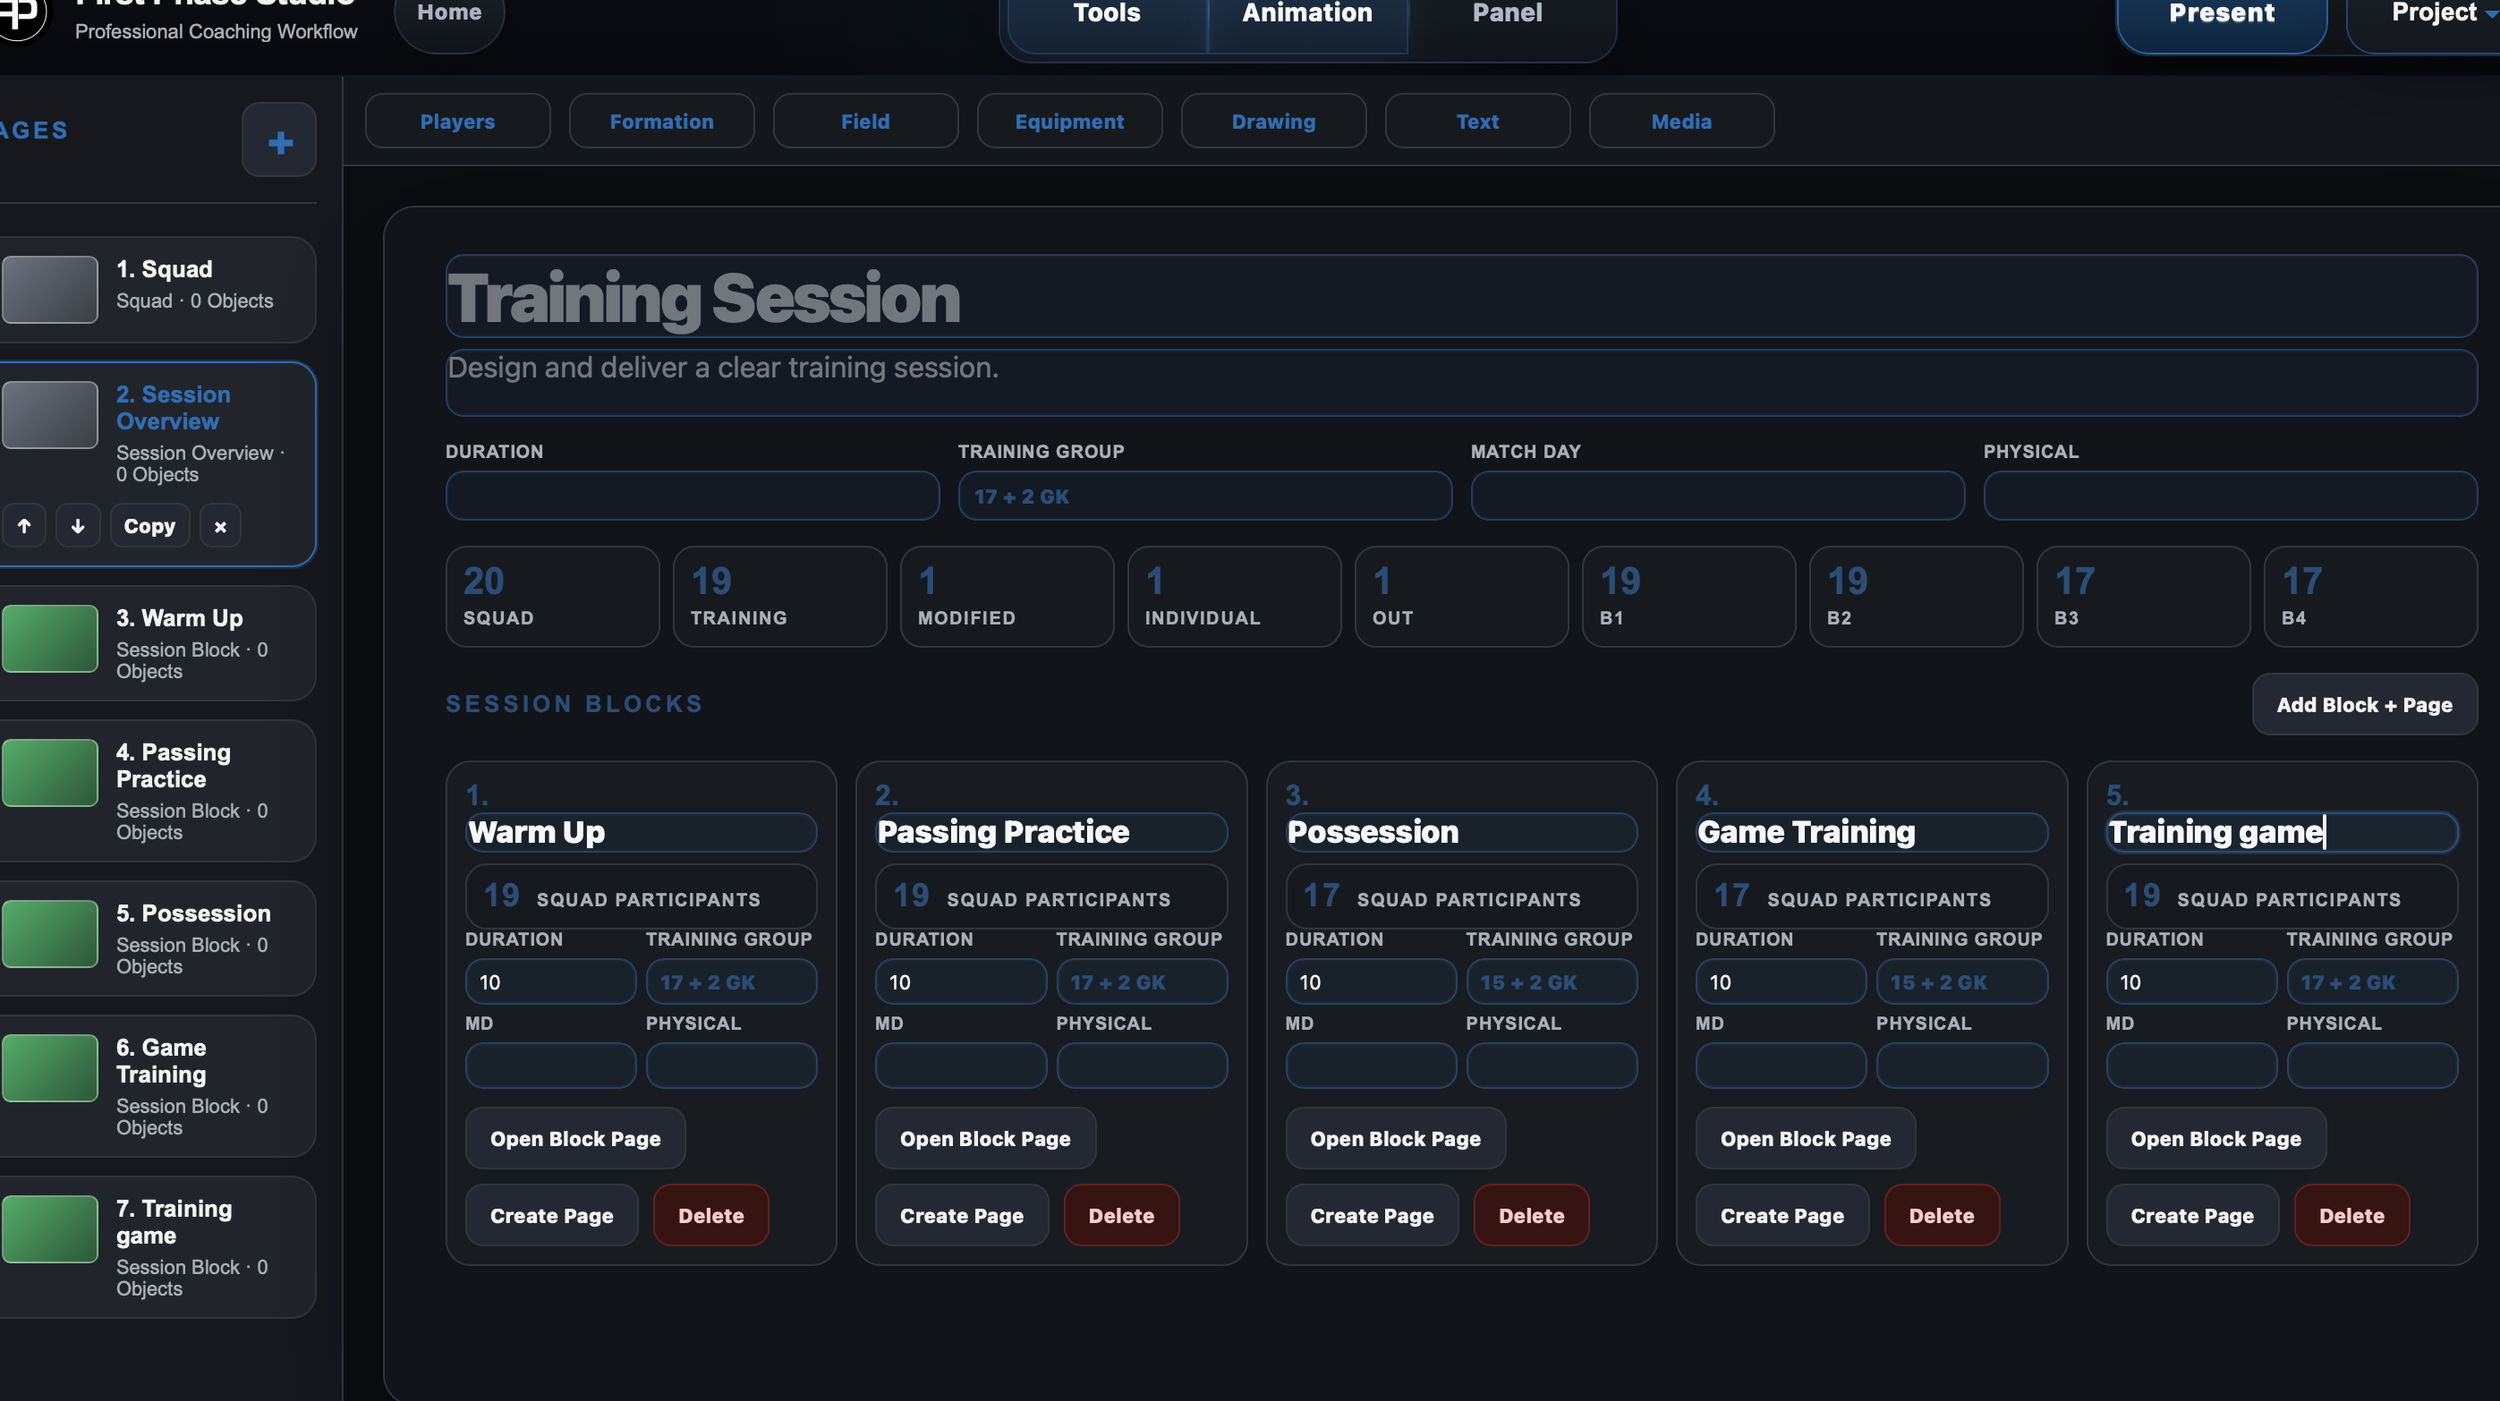The image size is (2500, 1401).
Task: Open Block Page for Warm Up
Action: (575, 1138)
